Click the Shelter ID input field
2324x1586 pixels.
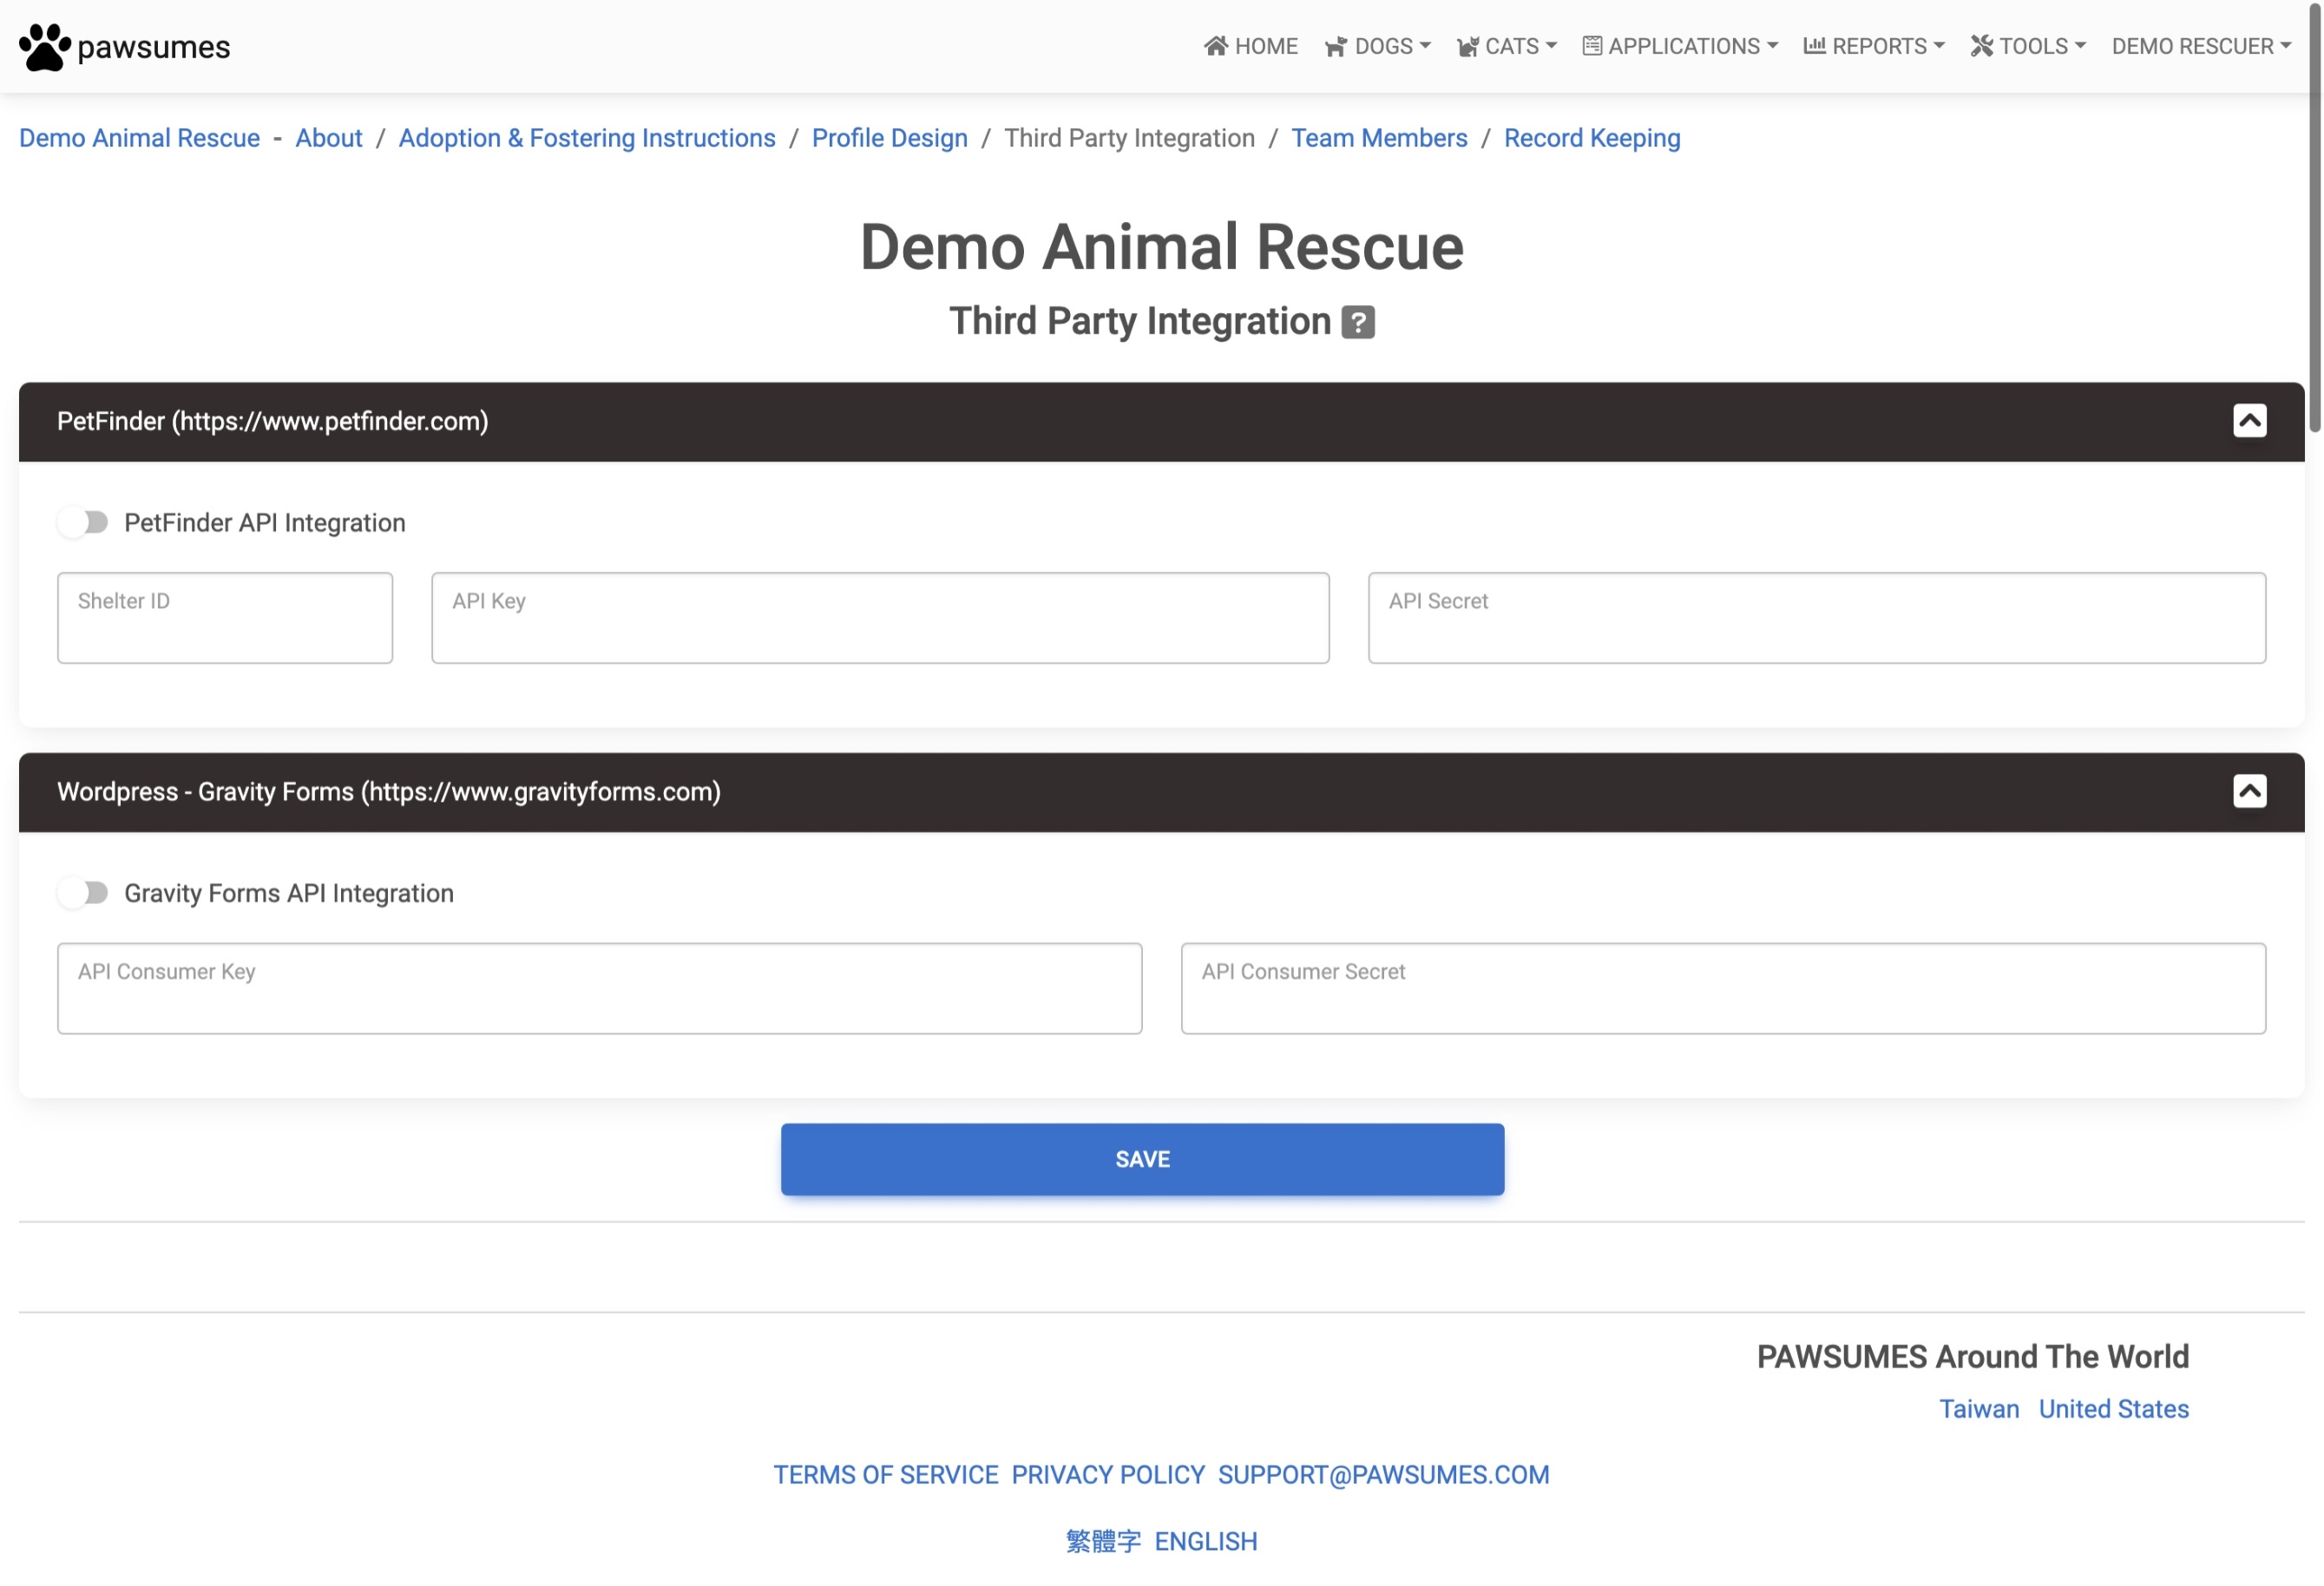[225, 618]
